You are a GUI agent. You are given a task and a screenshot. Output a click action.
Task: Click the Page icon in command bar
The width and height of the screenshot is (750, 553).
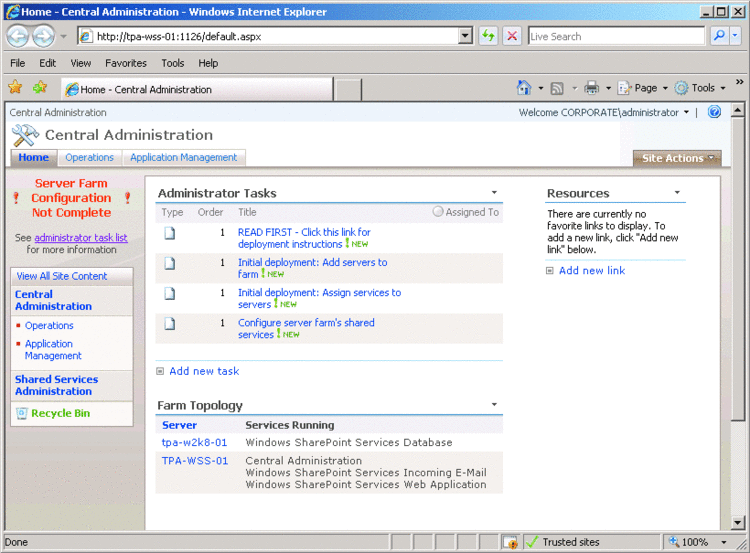click(625, 88)
